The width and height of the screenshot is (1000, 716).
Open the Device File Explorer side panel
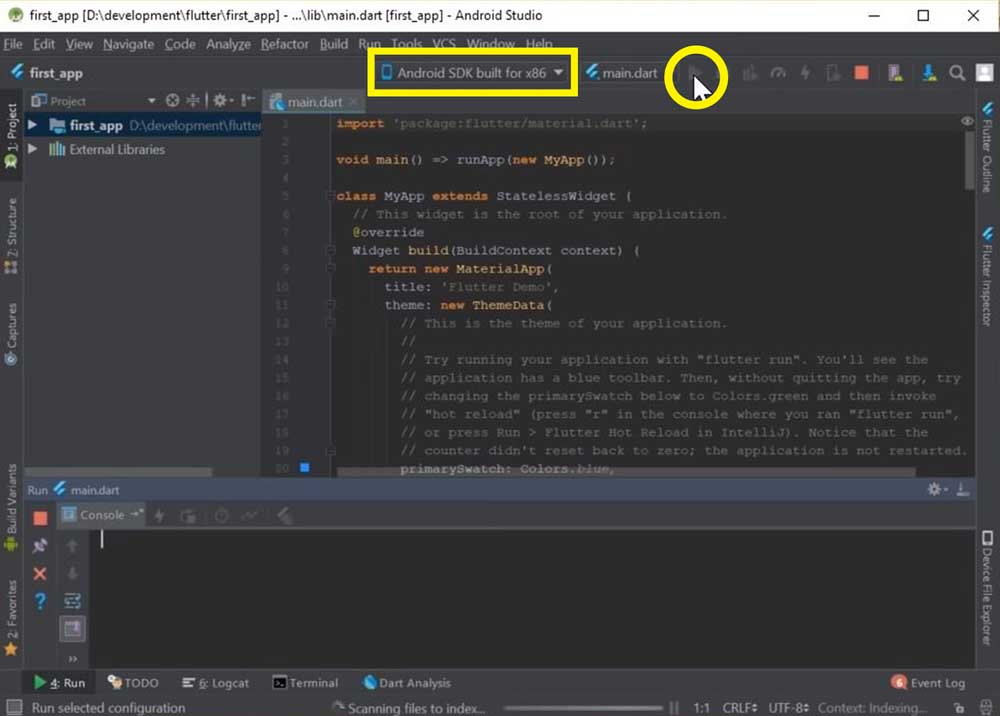point(987,587)
